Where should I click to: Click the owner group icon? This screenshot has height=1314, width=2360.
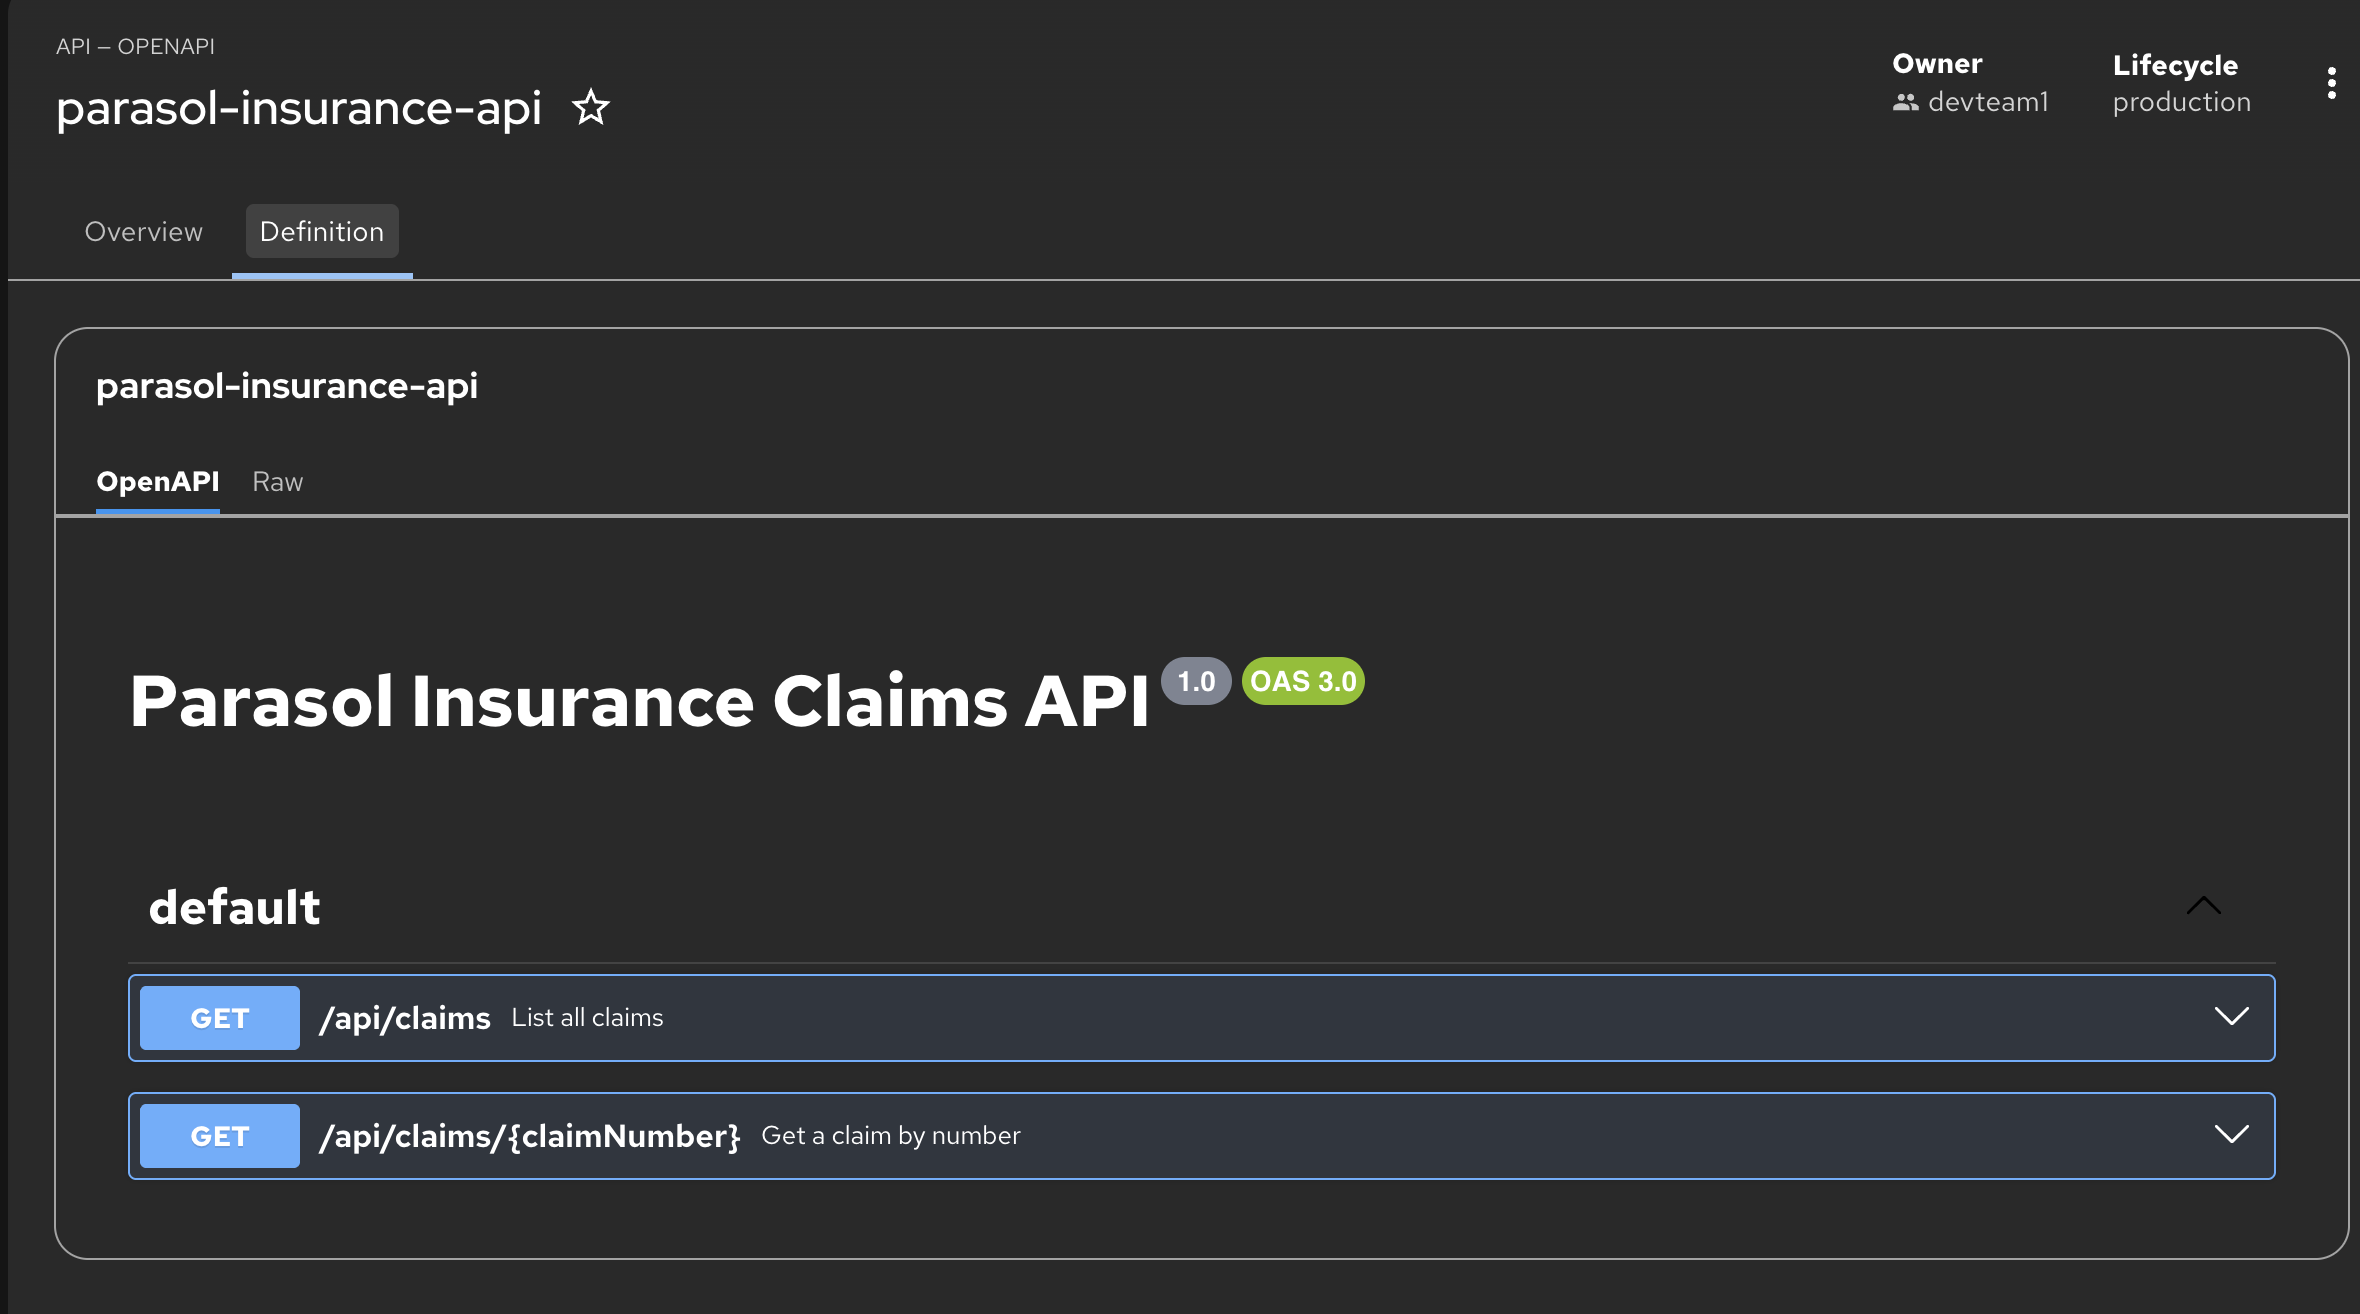point(1905,102)
